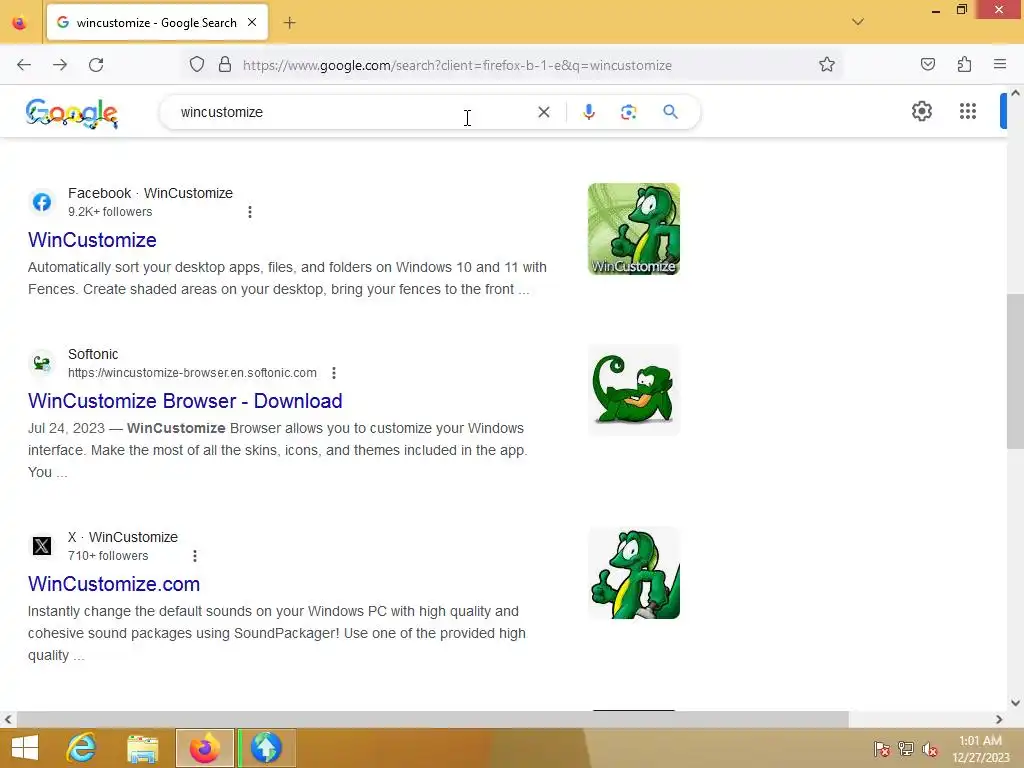
Task: Click the '9.2K+ followers' text
Action: pyautogui.click(x=110, y=212)
